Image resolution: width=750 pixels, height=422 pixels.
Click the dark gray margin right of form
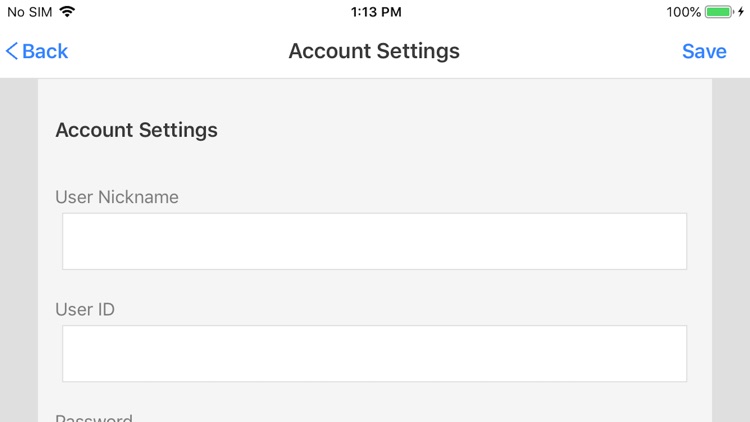[x=731, y=250]
